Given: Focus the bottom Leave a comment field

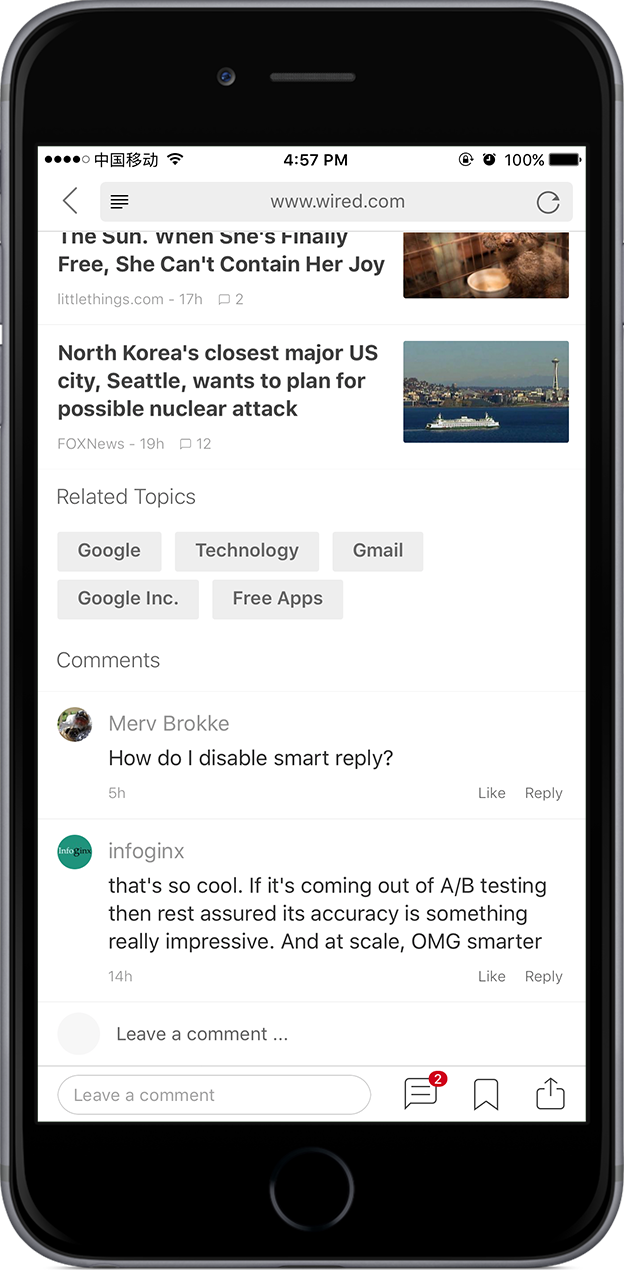Looking at the screenshot, I should 214,1095.
